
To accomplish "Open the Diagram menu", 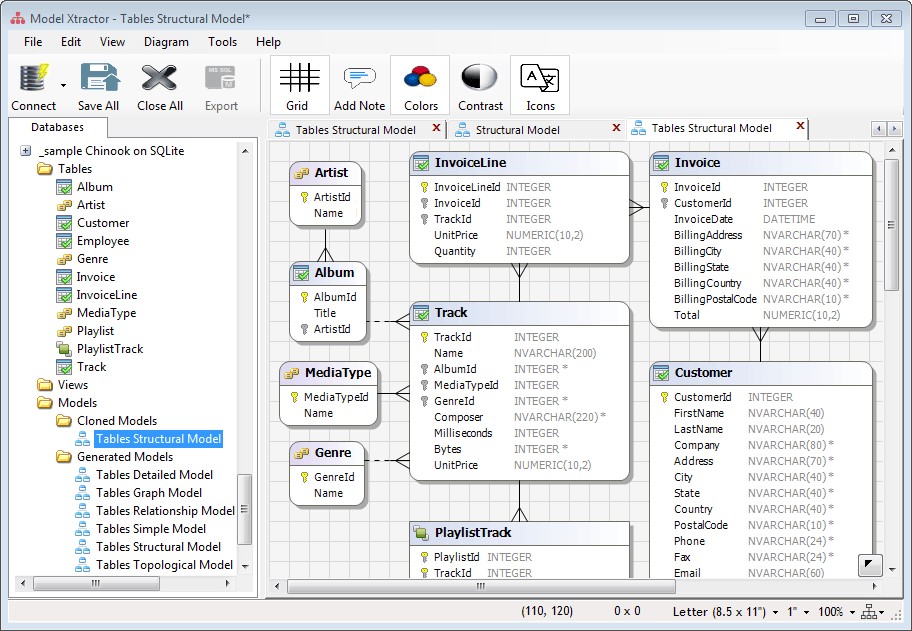I will (166, 42).
